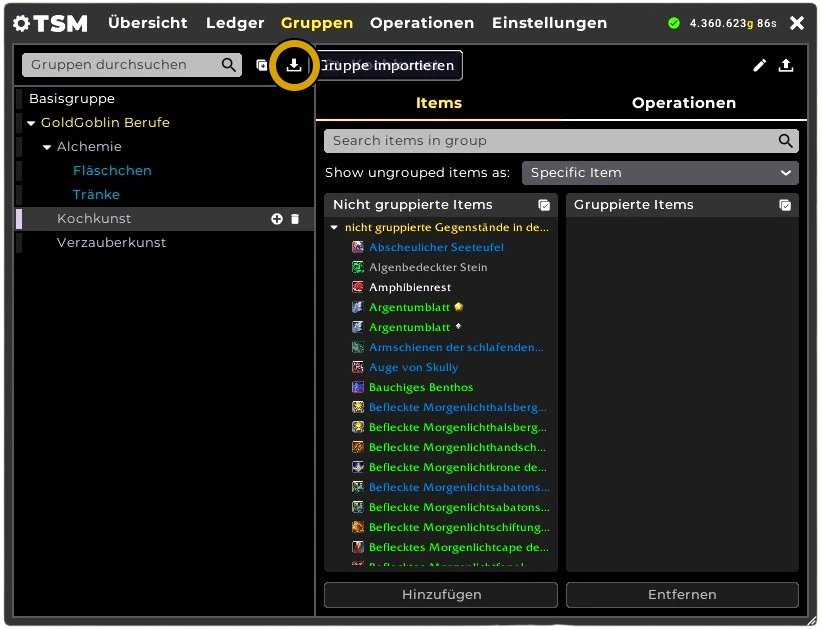Click Armschienen der schlafenden item icon
Screen dimensions: 822x630
click(x=358, y=347)
